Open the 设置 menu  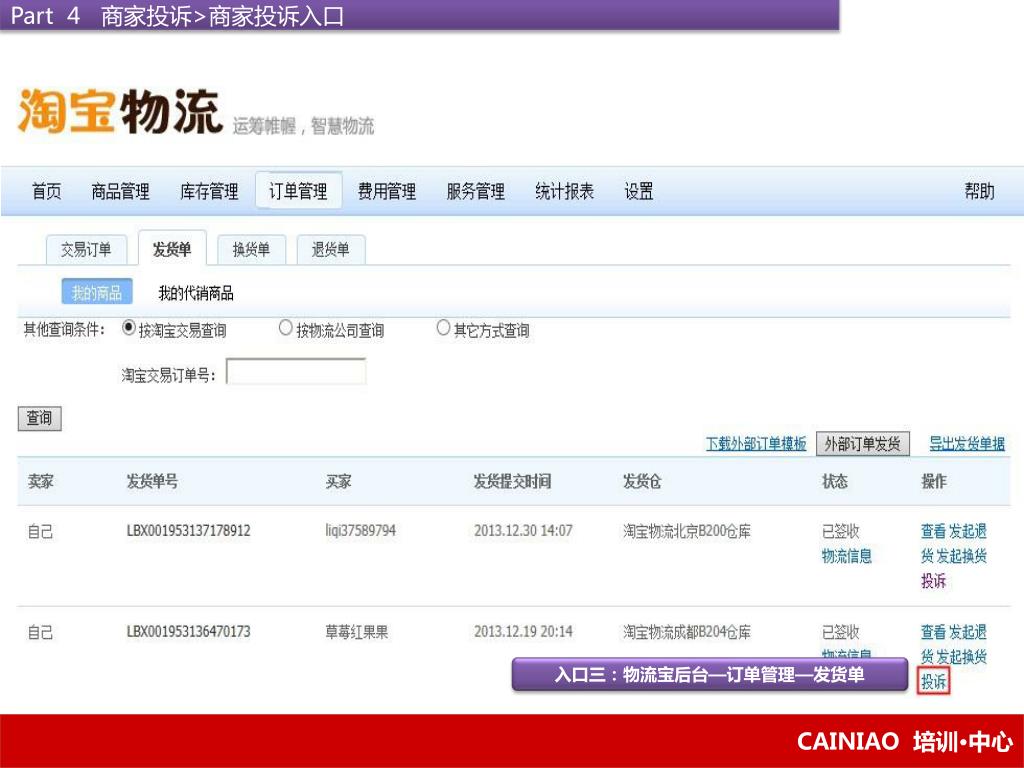pyautogui.click(x=639, y=191)
